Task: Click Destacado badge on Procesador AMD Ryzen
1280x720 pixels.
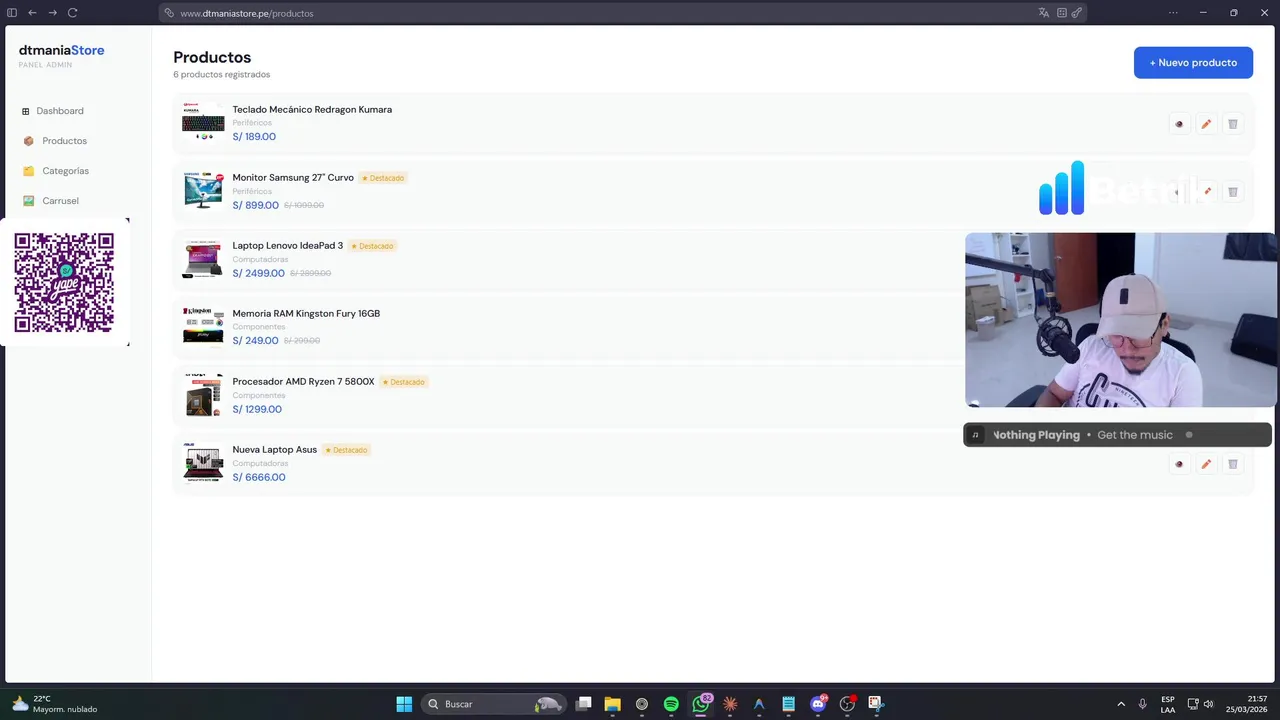Action: click(x=403, y=382)
